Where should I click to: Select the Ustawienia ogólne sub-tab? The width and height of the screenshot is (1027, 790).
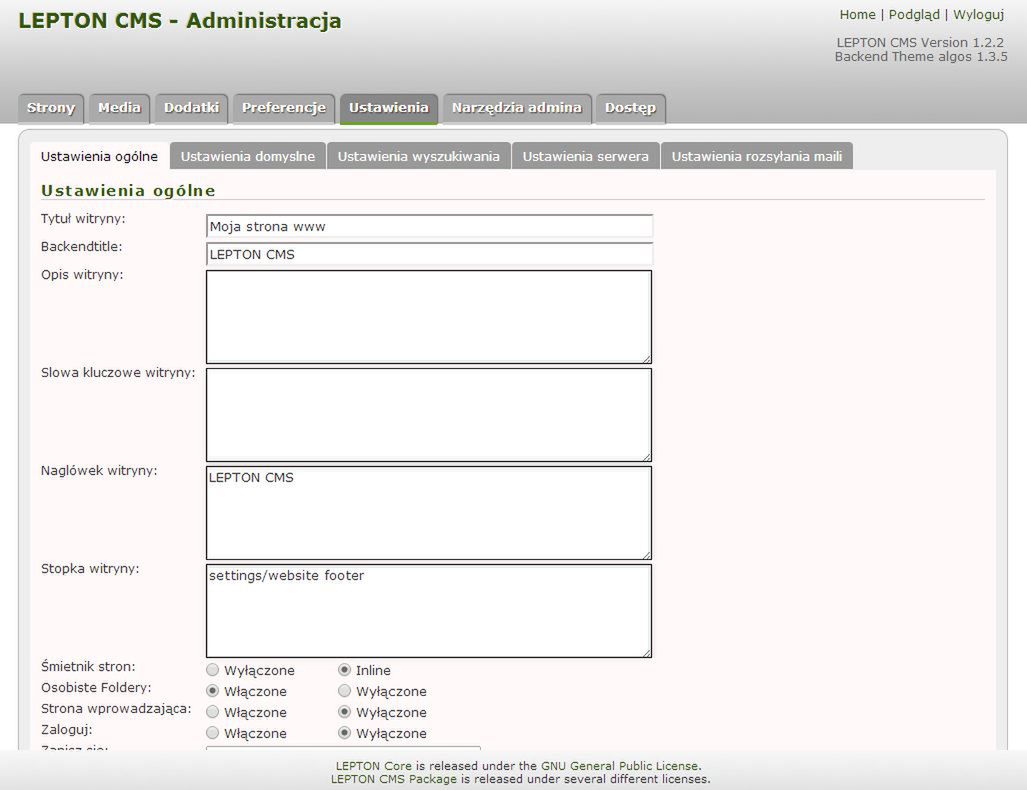coord(100,157)
